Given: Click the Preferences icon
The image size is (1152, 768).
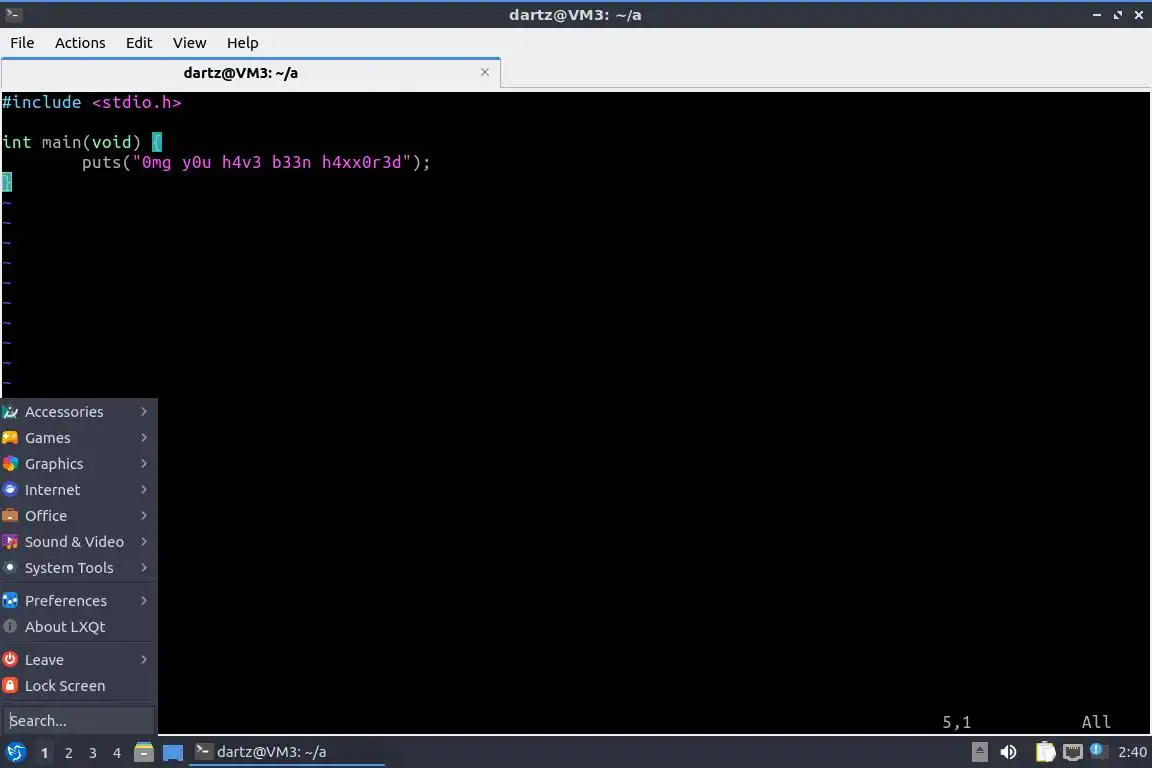Looking at the screenshot, I should click(x=10, y=600).
